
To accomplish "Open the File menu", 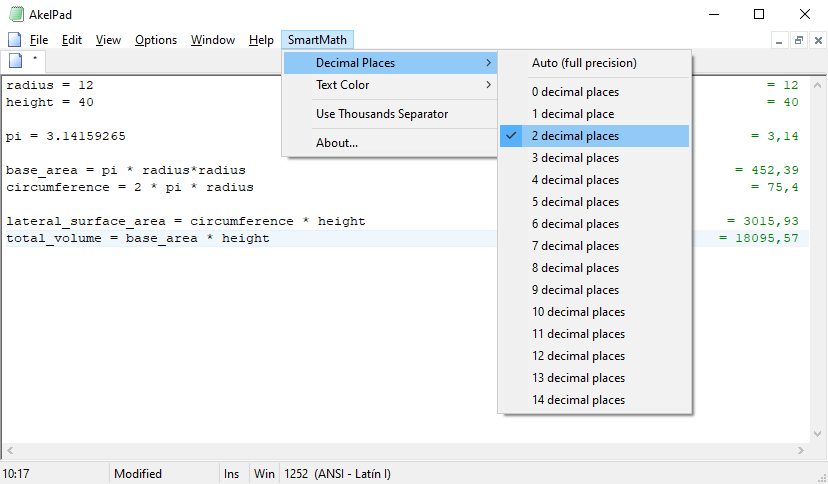I will [39, 40].
